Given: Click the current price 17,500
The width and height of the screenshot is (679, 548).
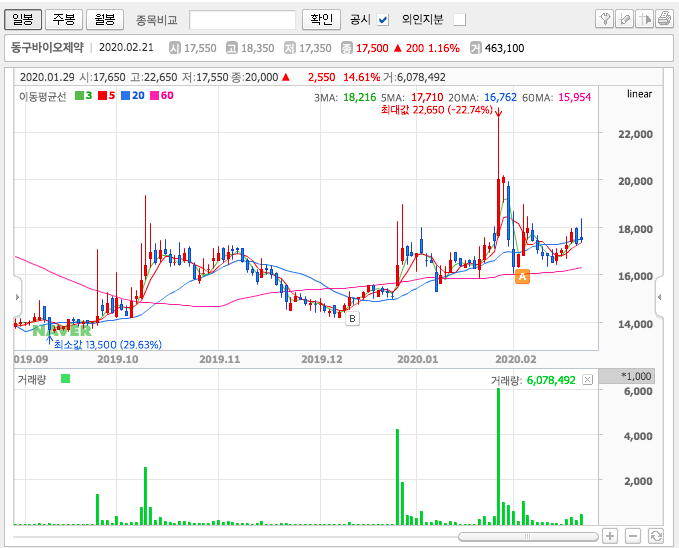Looking at the screenshot, I should pos(372,48).
